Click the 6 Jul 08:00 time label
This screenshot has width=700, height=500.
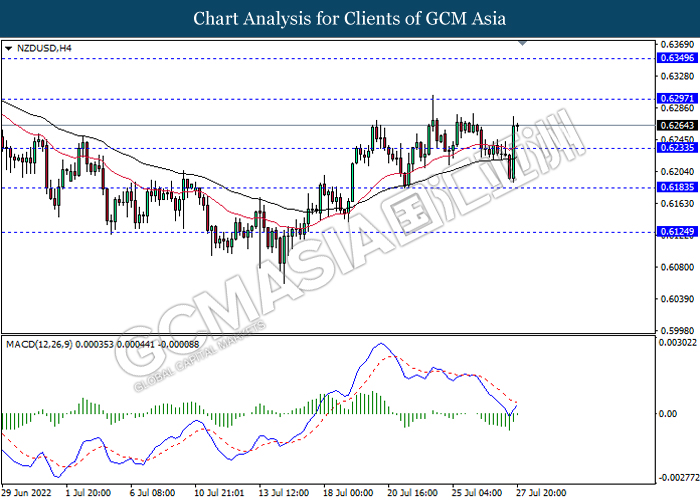153,493
